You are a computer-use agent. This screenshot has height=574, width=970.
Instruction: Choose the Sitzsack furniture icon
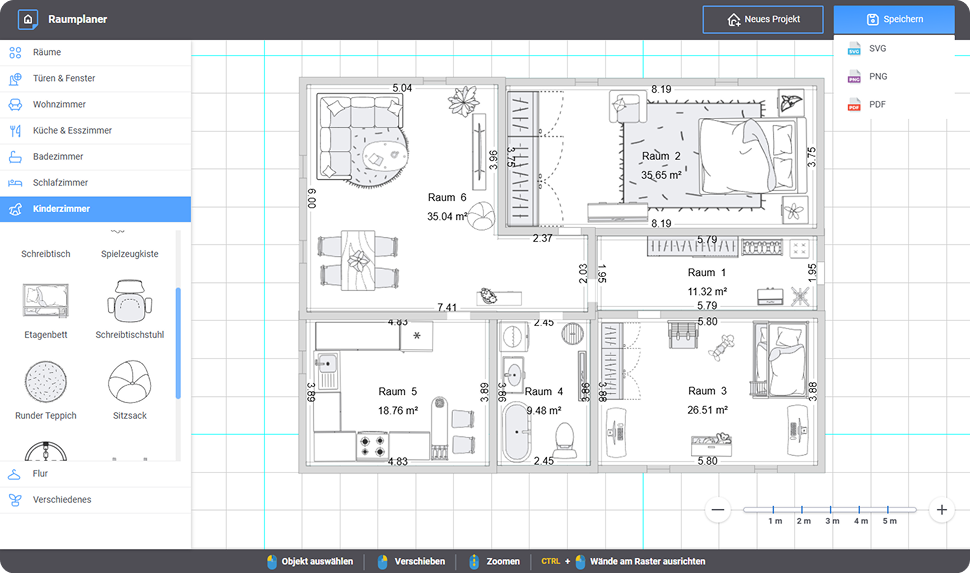tap(130, 382)
